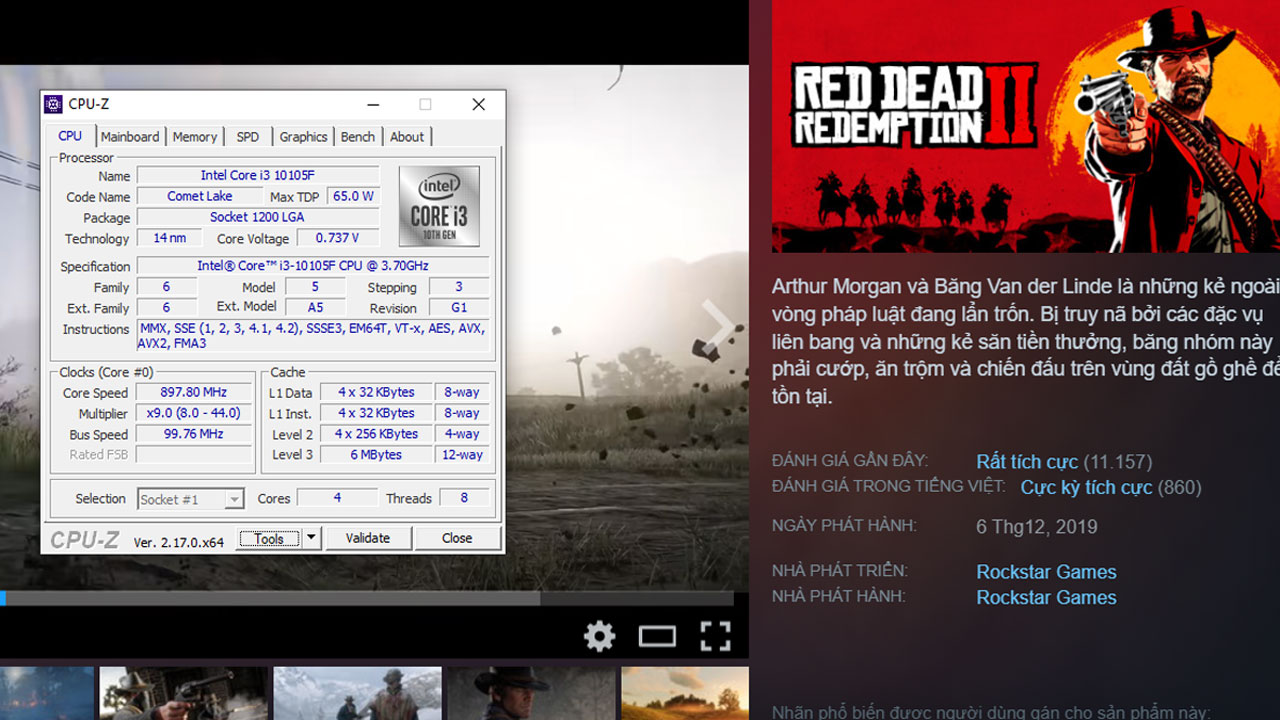The height and width of the screenshot is (720, 1280).
Task: Click the Intel Core i3 logo
Action: coord(439,206)
